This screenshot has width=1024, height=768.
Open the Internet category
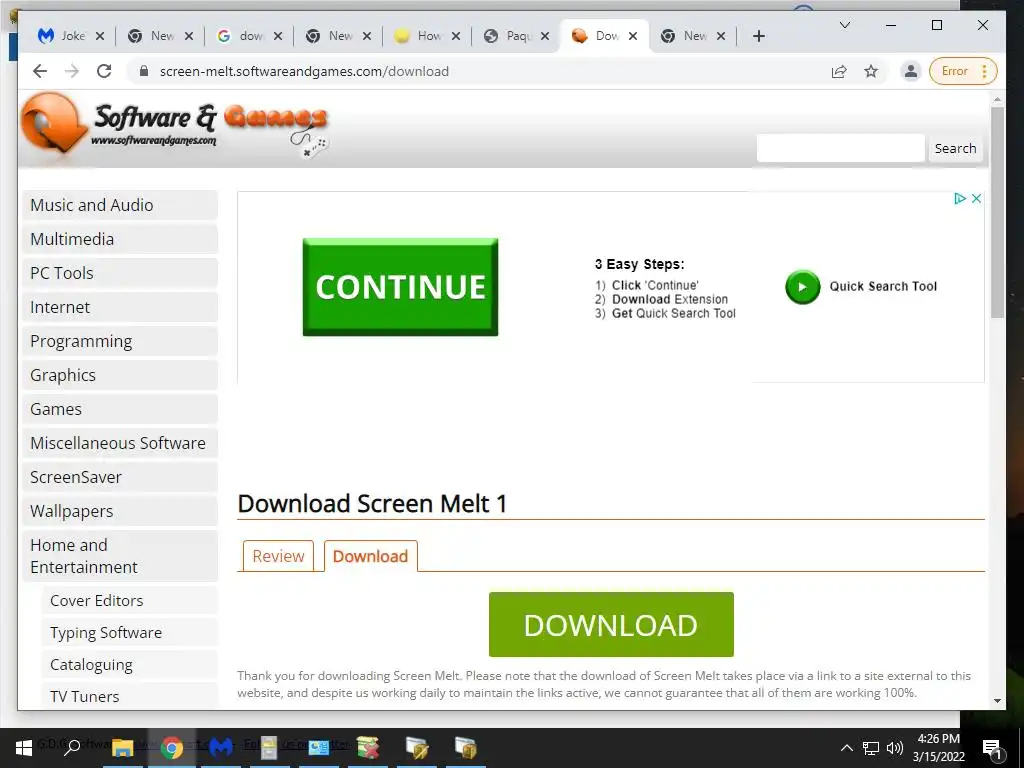(120, 307)
